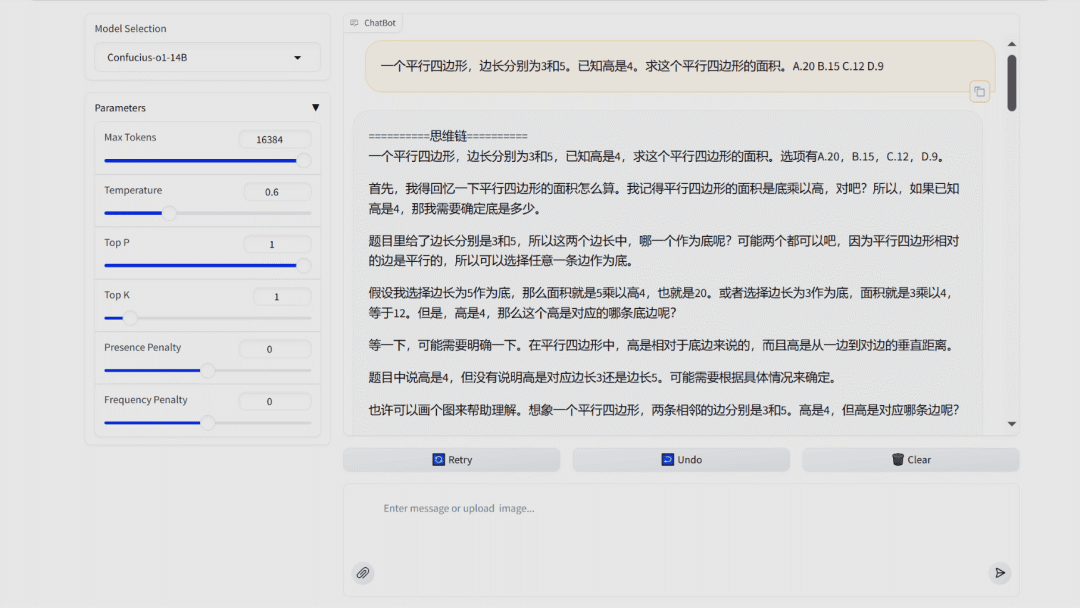The height and width of the screenshot is (608, 1080).
Task: Click the Temperature value field
Action: pos(277,192)
